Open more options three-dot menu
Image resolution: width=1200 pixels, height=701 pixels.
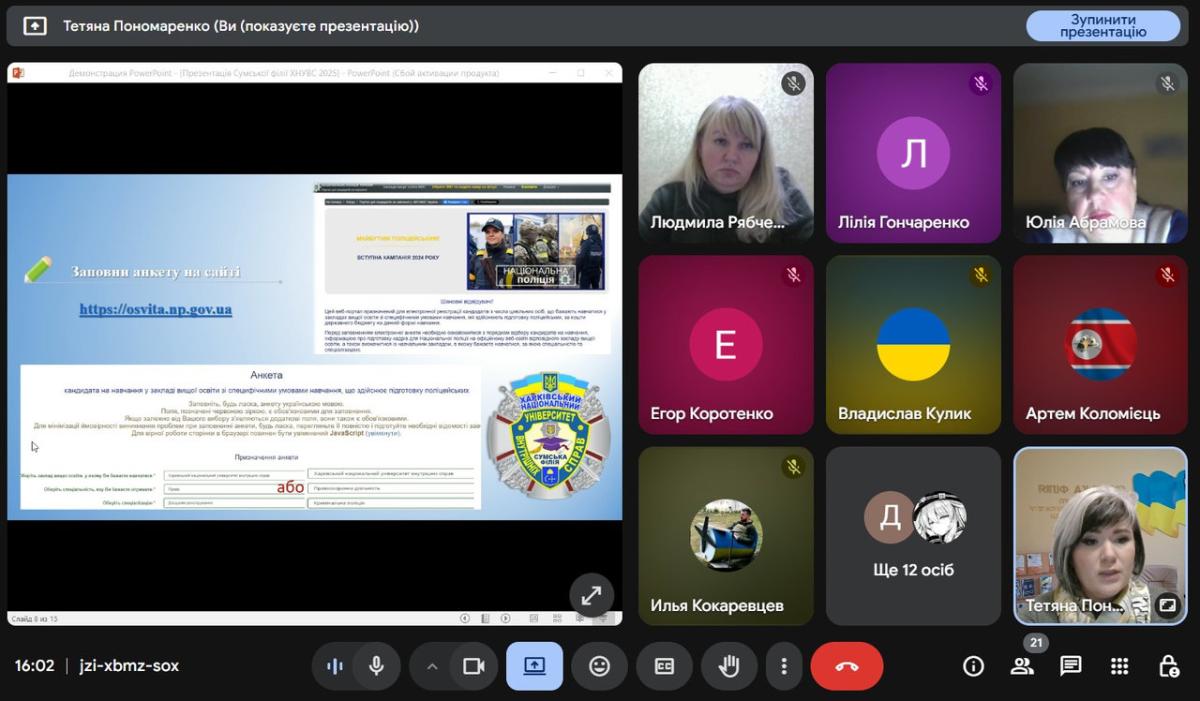tap(784, 666)
